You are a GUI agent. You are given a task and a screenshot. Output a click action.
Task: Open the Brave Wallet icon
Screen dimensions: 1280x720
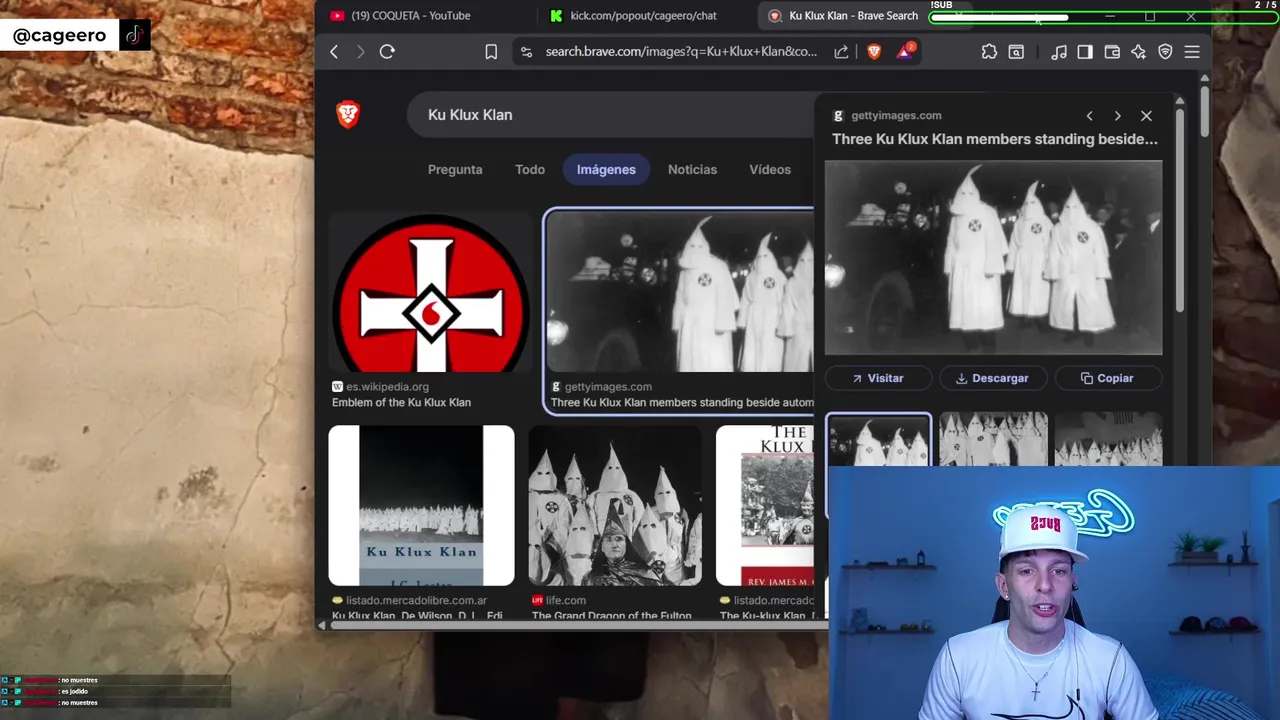click(x=1112, y=52)
